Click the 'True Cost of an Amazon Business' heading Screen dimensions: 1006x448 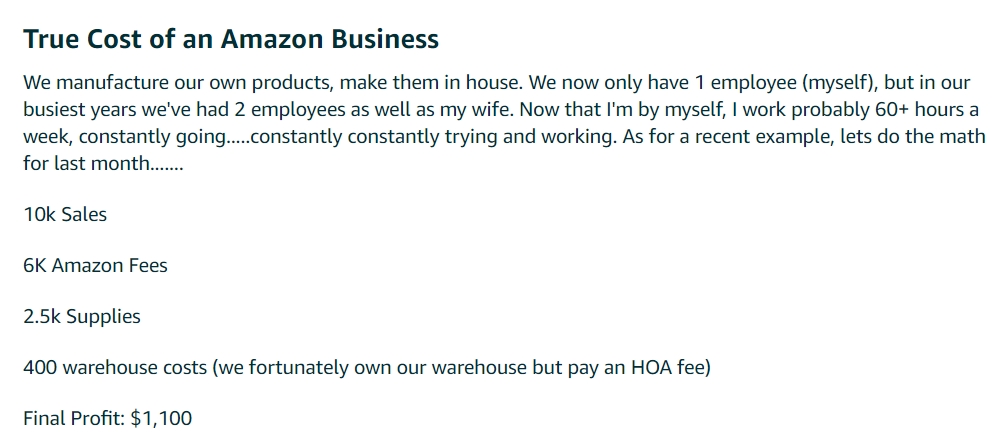[231, 39]
